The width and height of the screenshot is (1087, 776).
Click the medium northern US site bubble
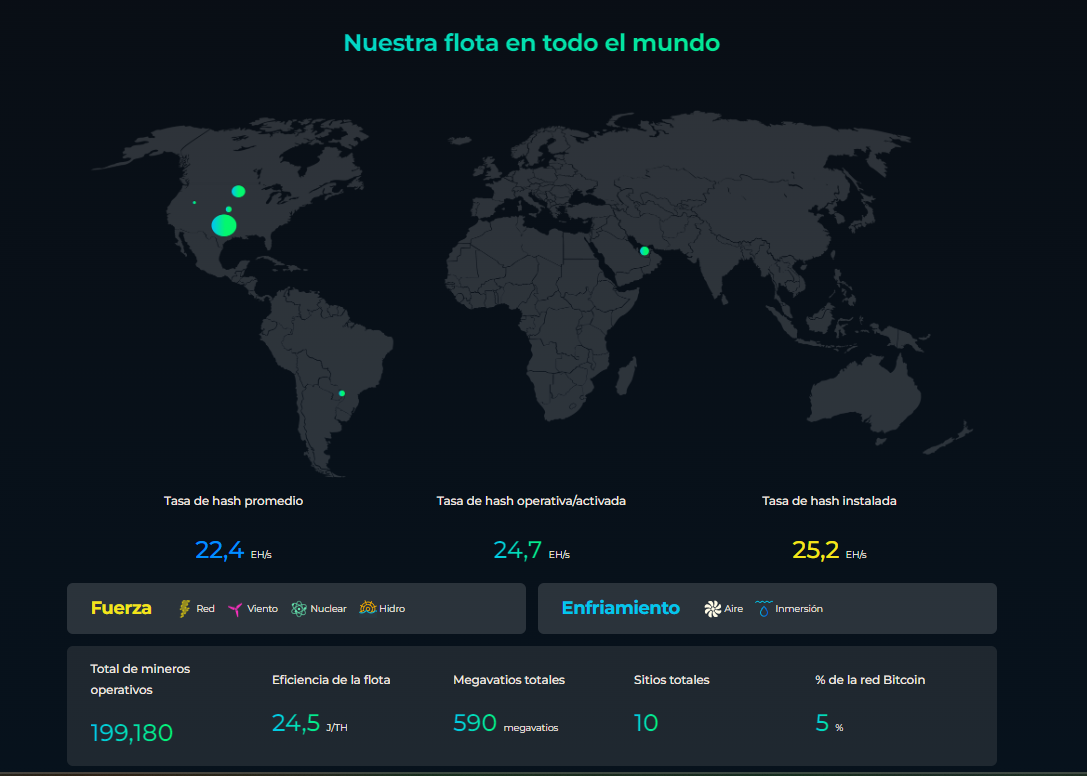click(238, 191)
